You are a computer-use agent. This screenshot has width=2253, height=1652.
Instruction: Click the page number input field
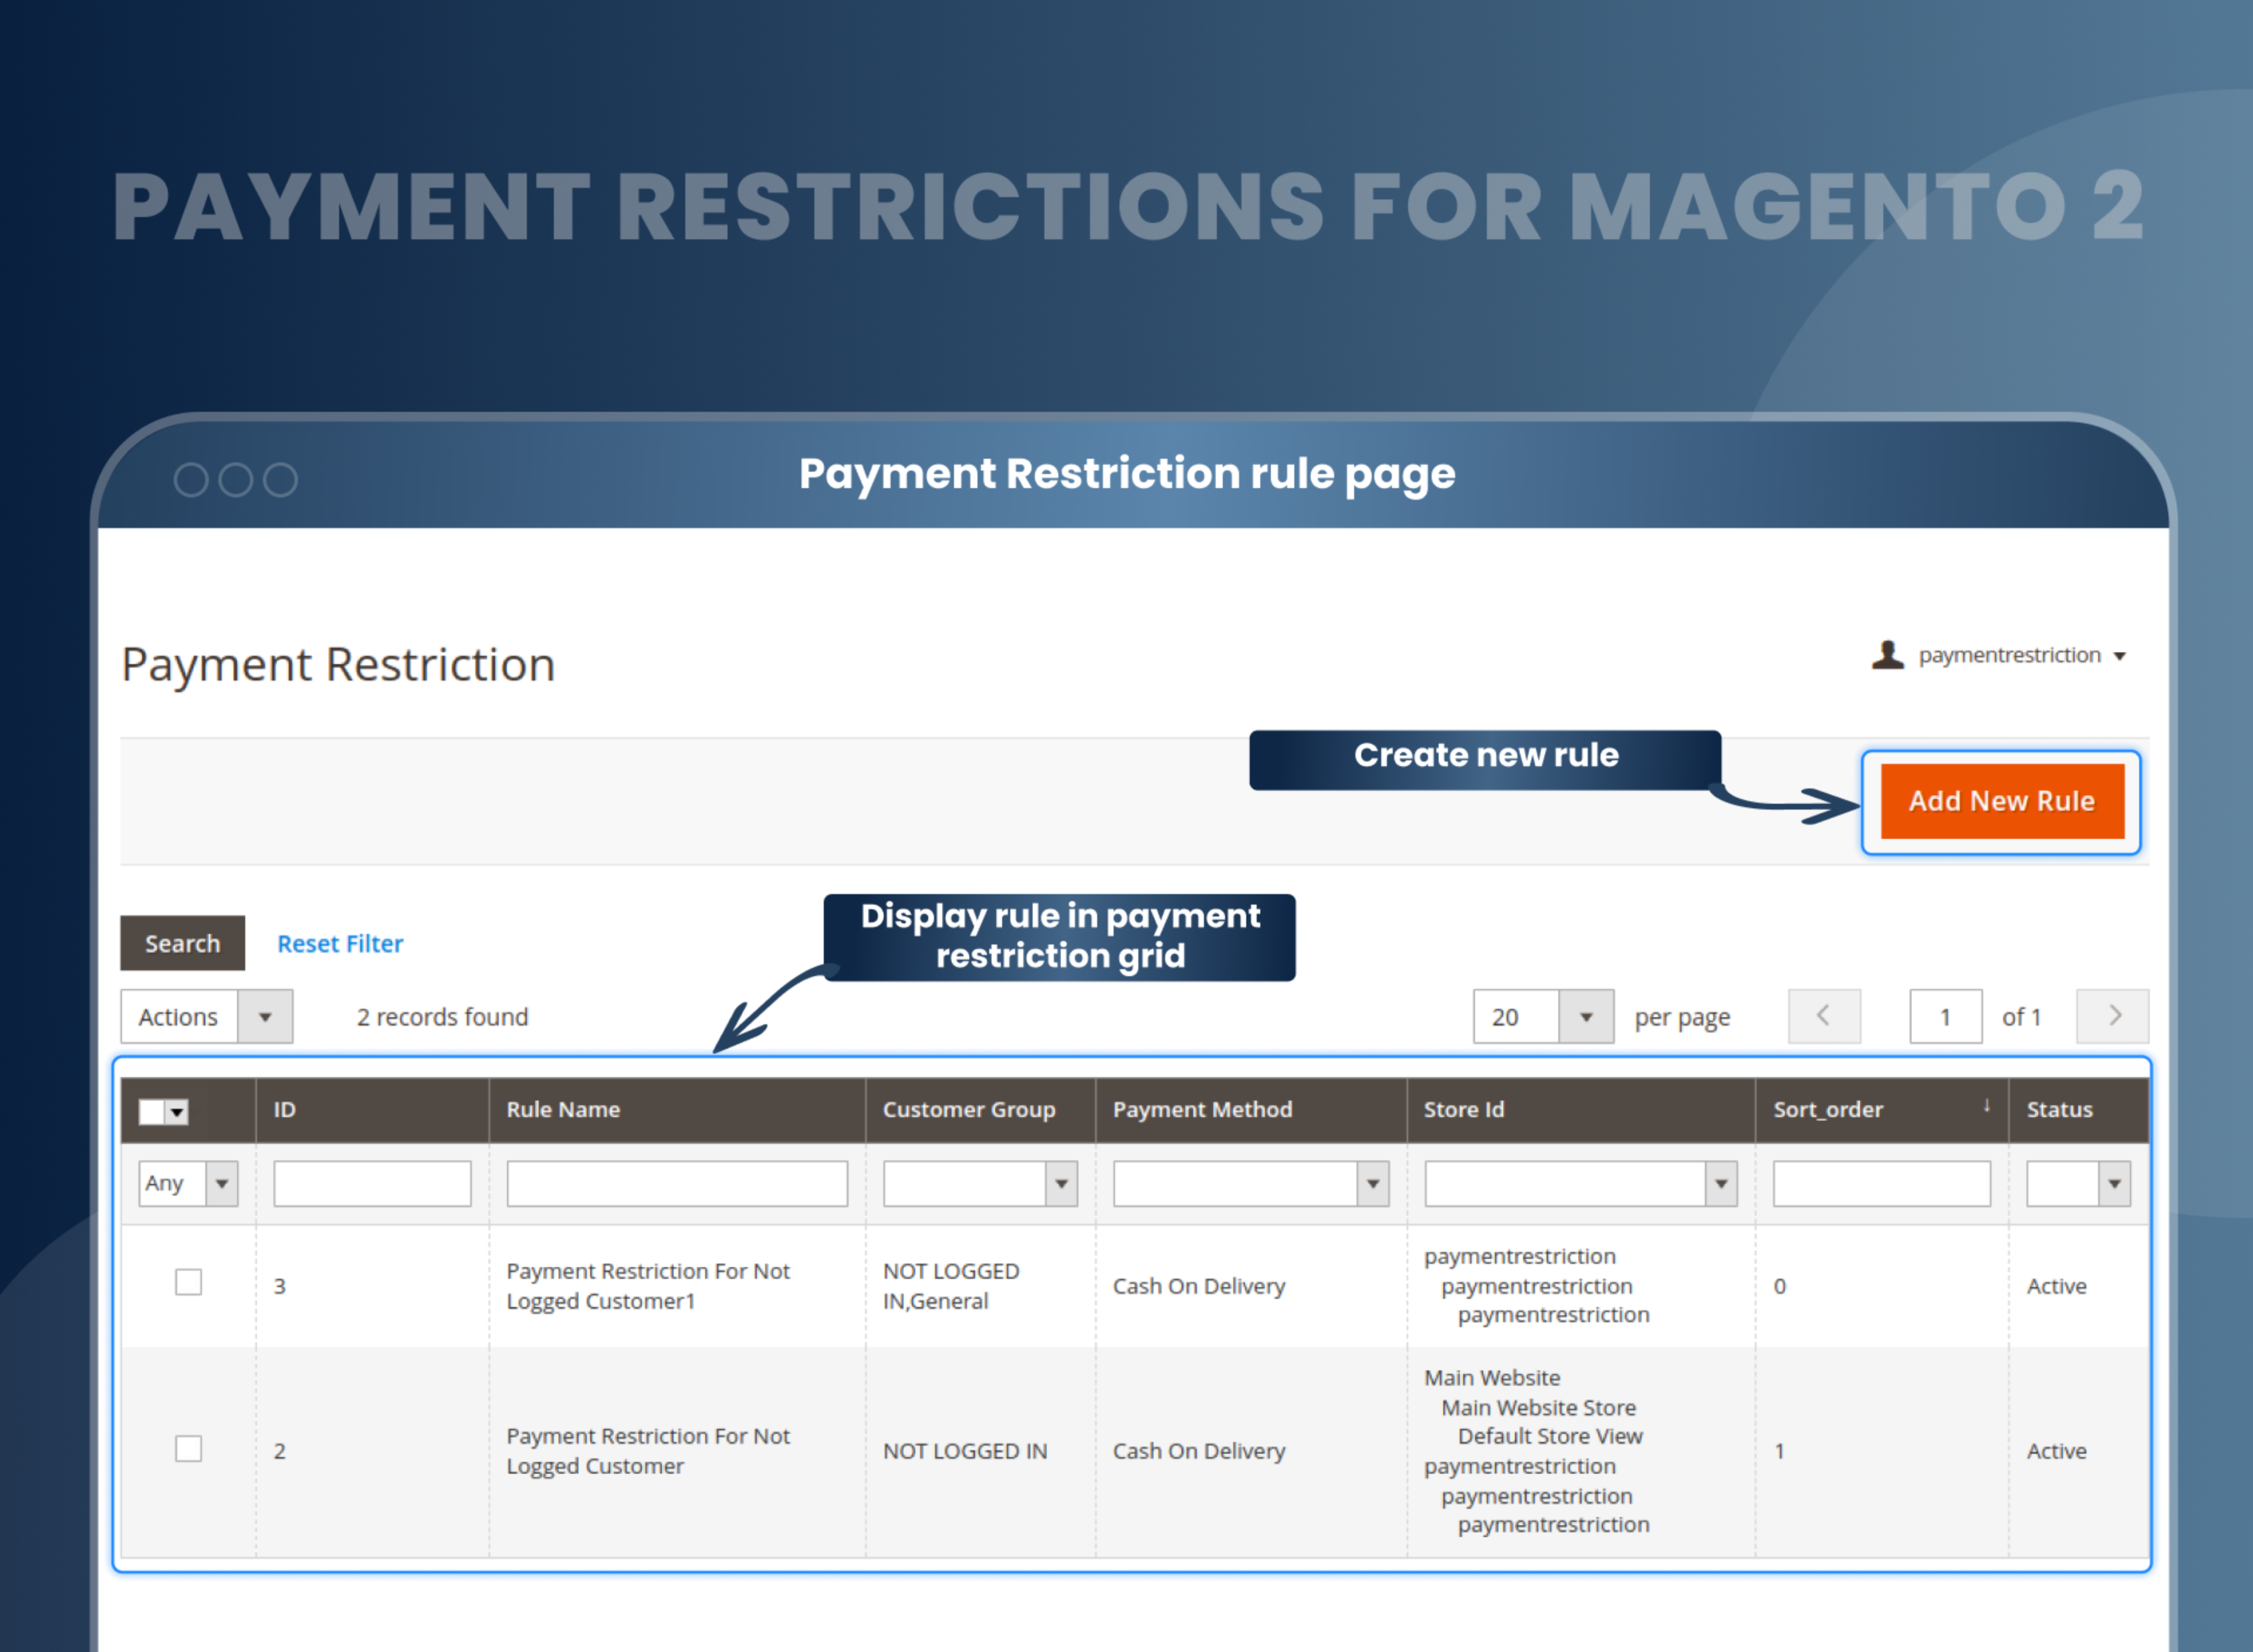1946,1016
